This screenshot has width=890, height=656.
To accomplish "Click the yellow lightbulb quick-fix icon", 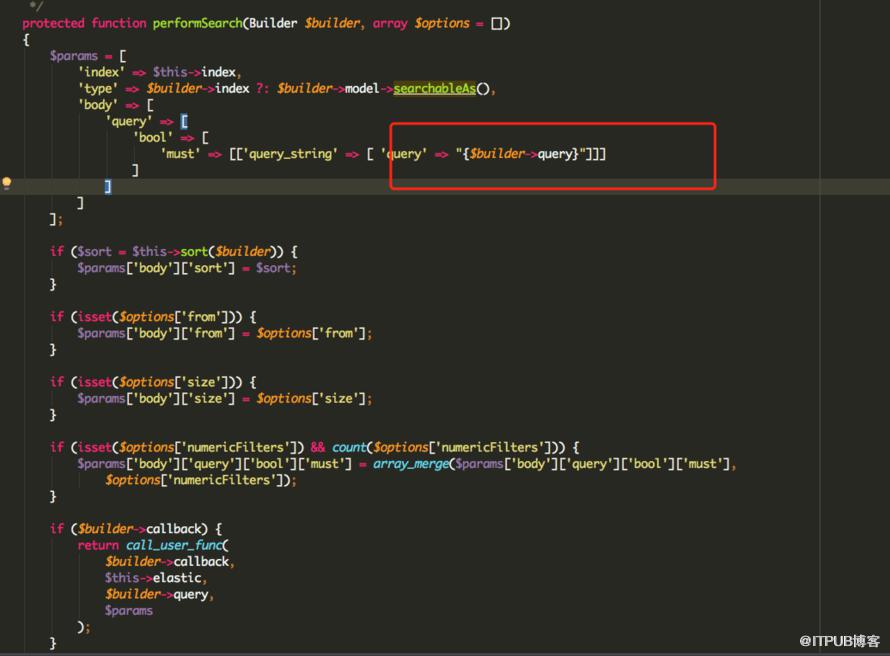I will tap(7, 183).
